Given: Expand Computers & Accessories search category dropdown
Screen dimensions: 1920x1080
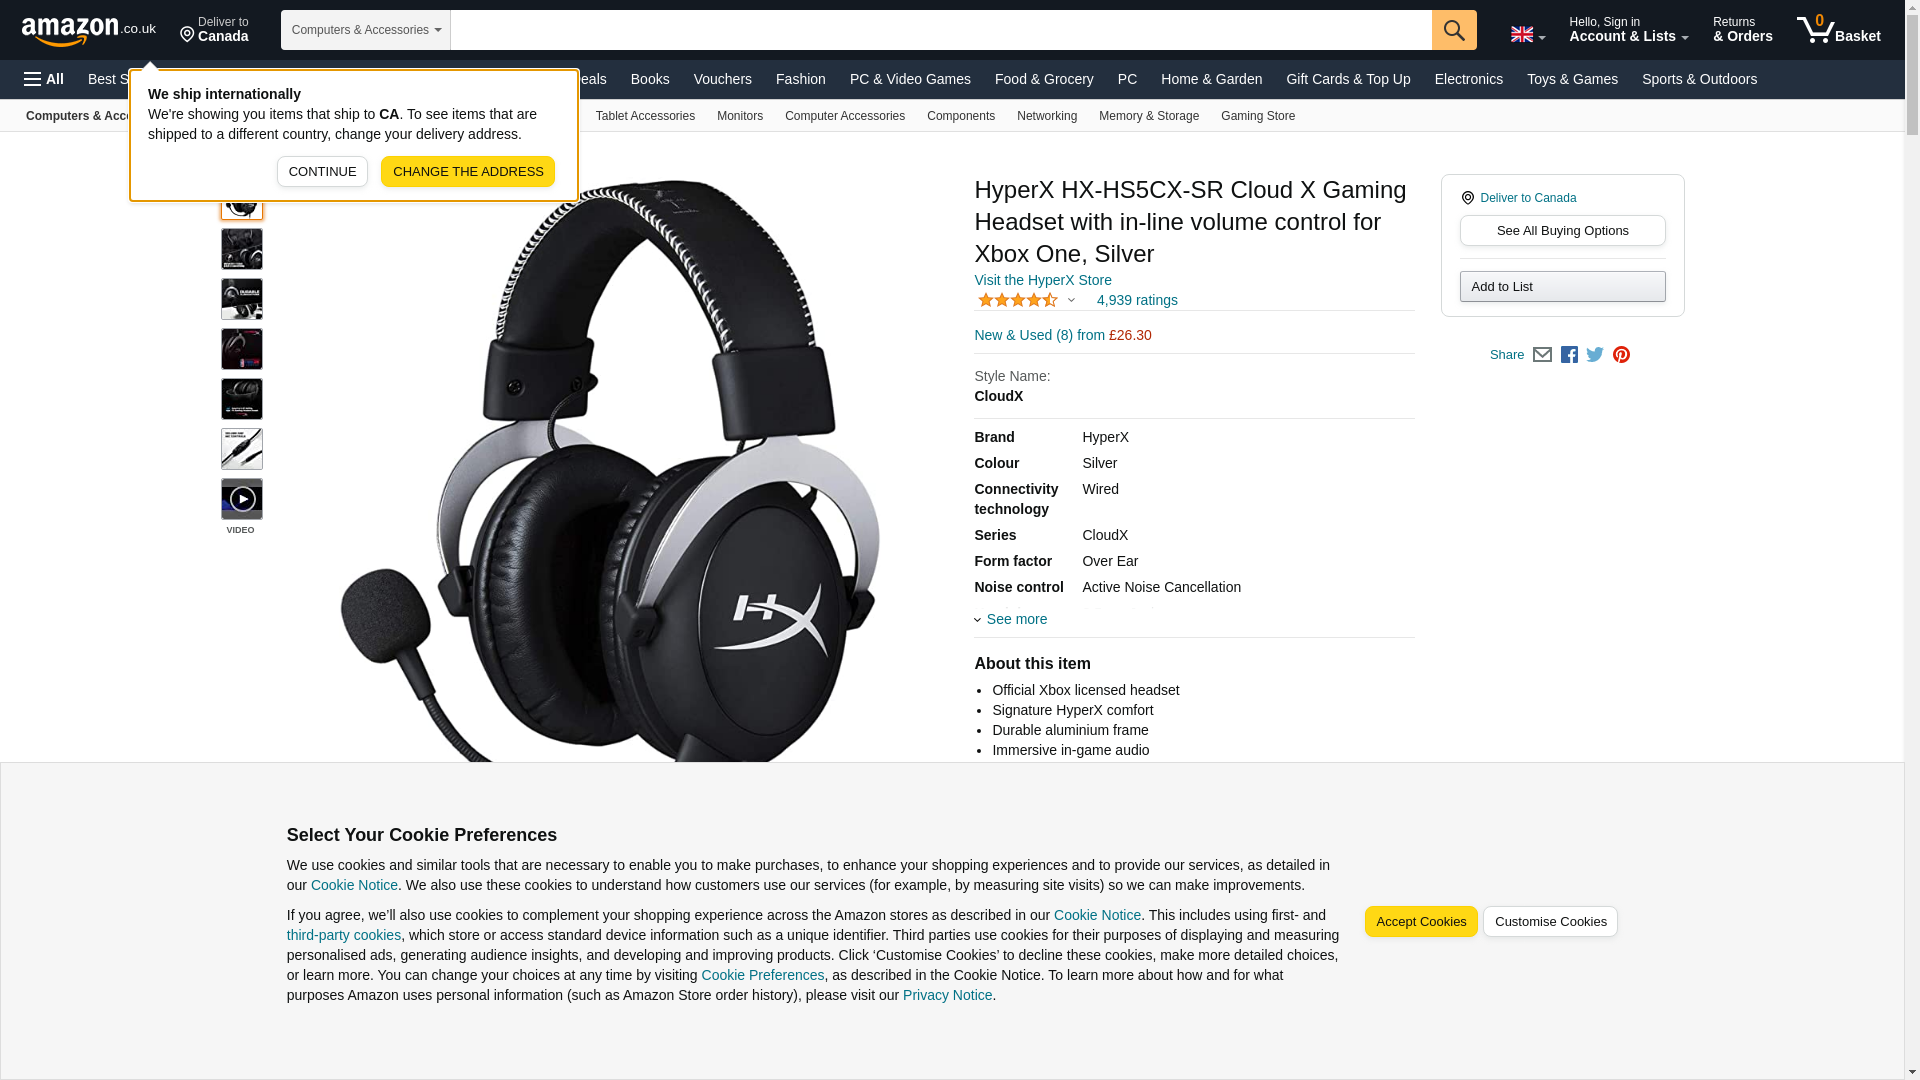Looking at the screenshot, I should click(366, 30).
